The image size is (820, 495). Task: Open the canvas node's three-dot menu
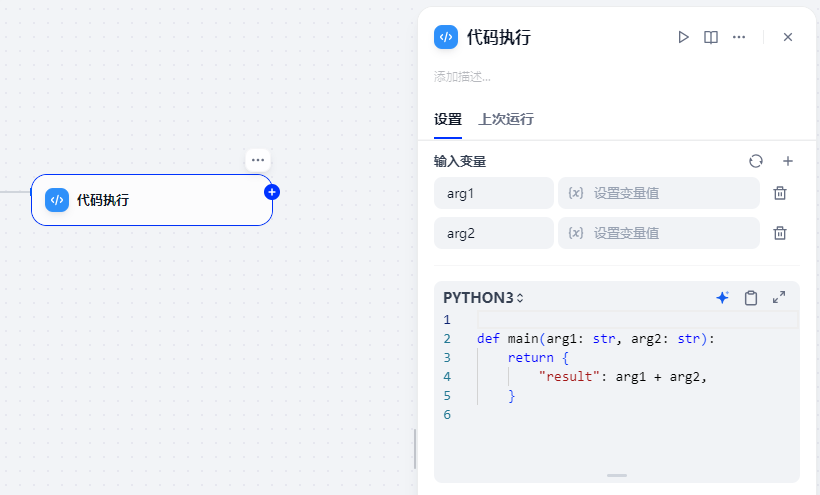pyautogui.click(x=258, y=160)
